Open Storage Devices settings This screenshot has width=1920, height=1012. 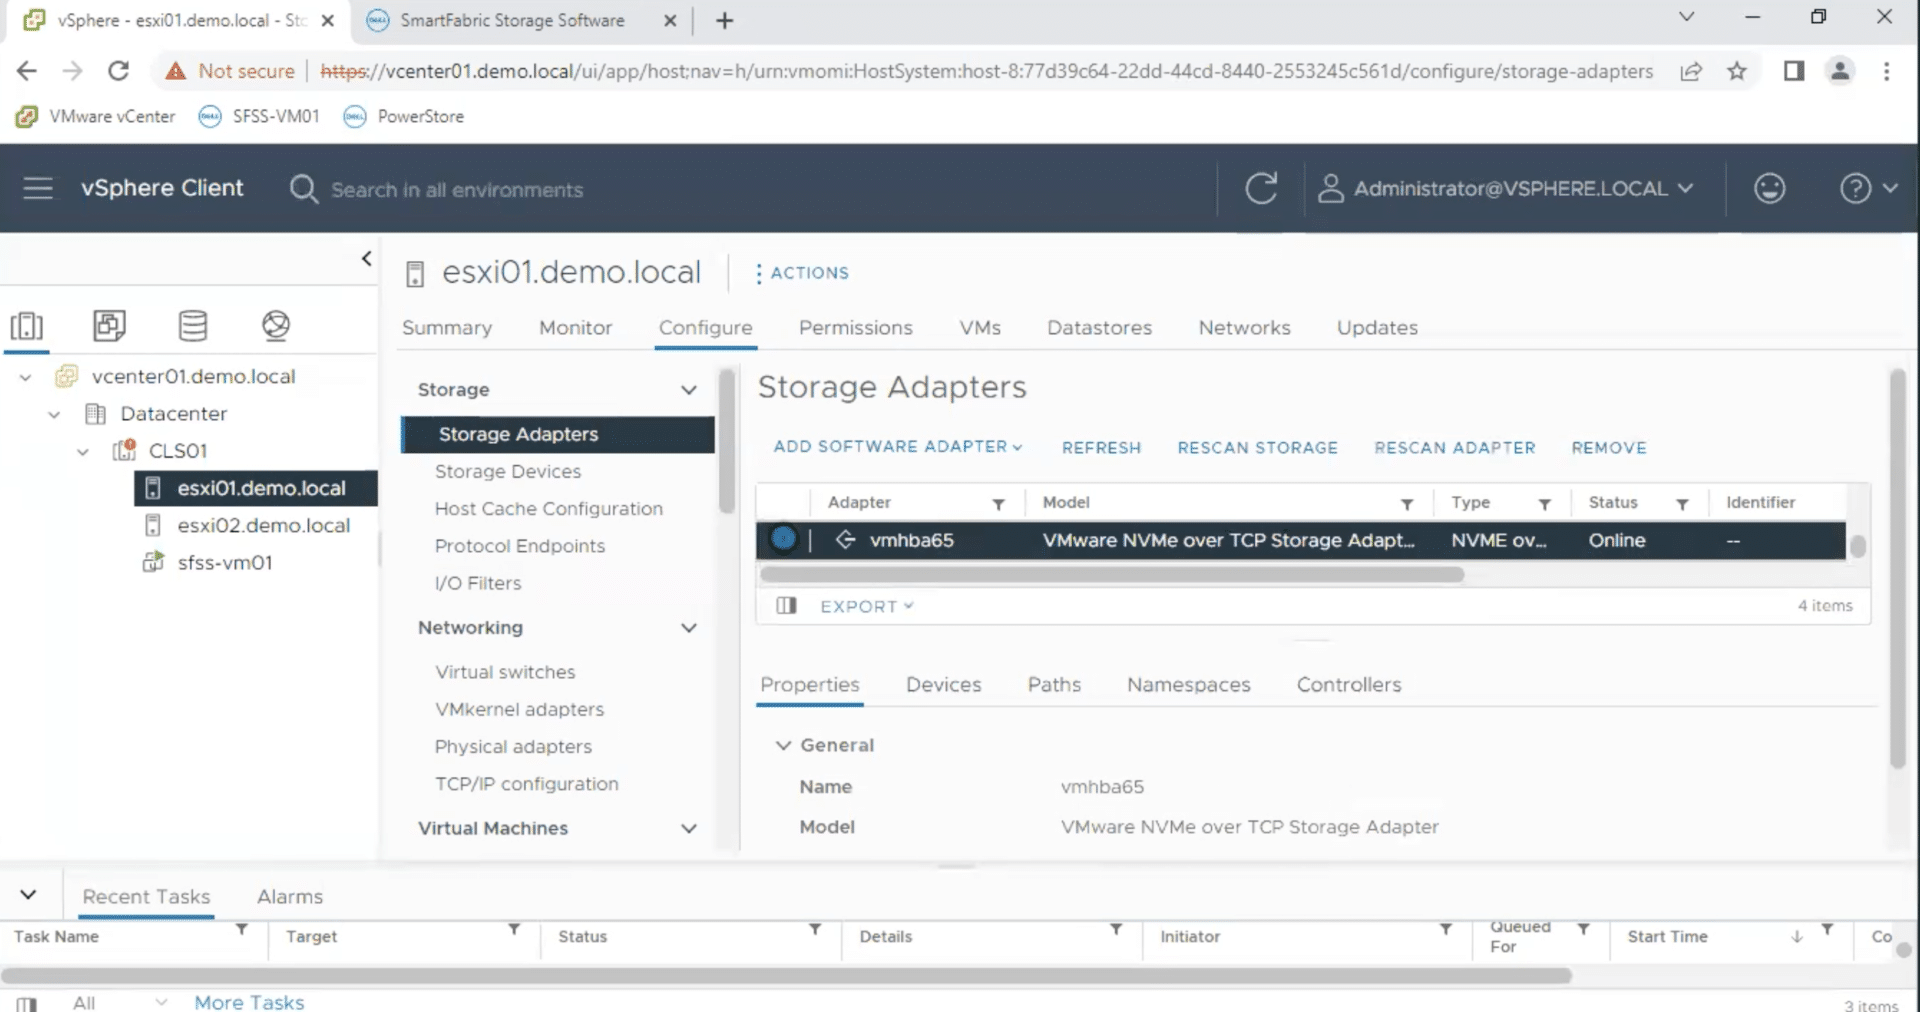point(507,471)
